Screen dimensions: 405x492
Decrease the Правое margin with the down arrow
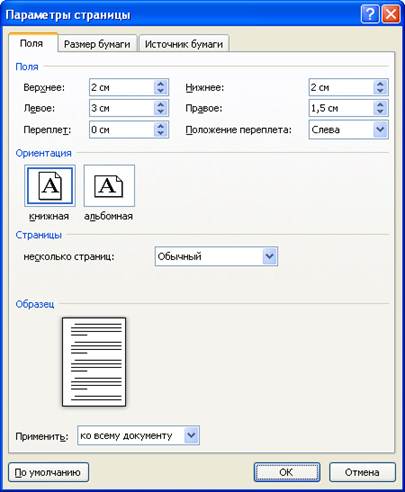click(380, 112)
